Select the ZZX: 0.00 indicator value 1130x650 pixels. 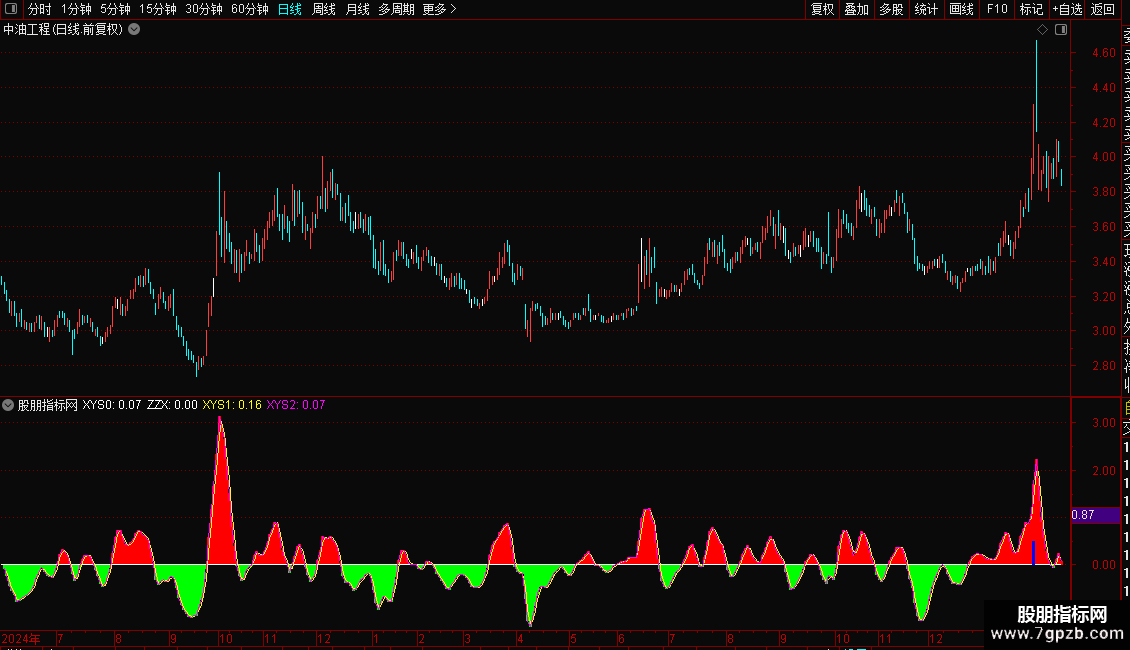(172, 405)
